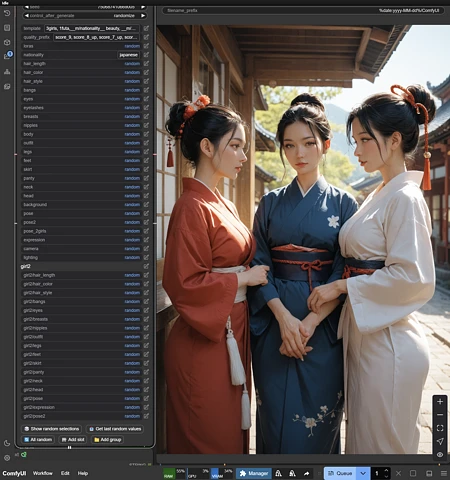Image resolution: width=450 pixels, height=480 pixels.
Task: Toggle link visibility eye icon
Action: 440,455
